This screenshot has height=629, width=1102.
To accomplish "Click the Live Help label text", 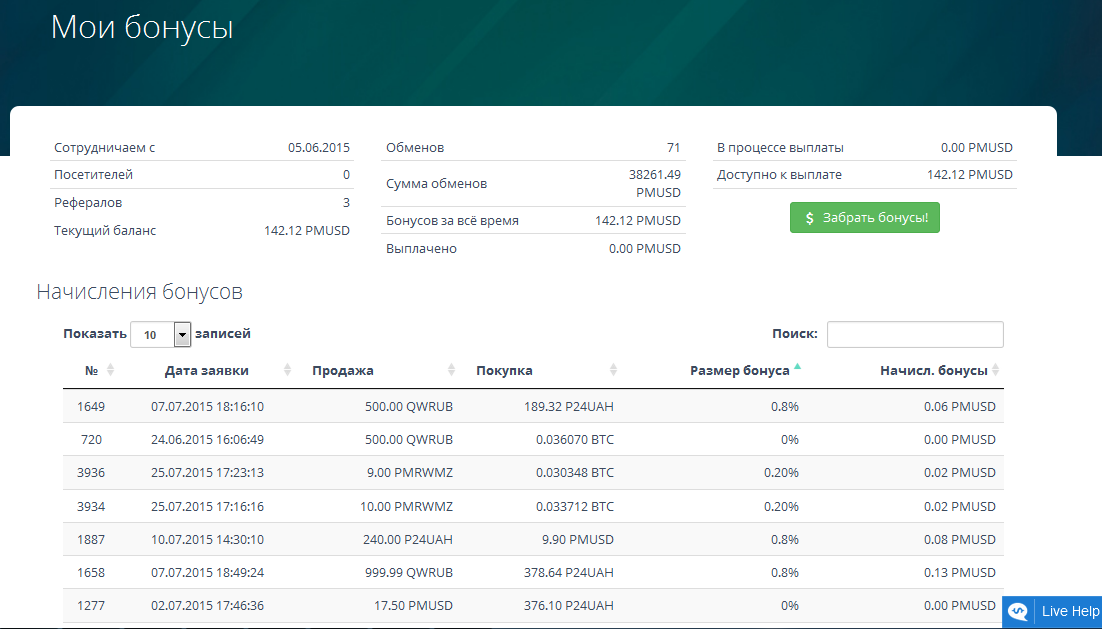I will click(1070, 611).
